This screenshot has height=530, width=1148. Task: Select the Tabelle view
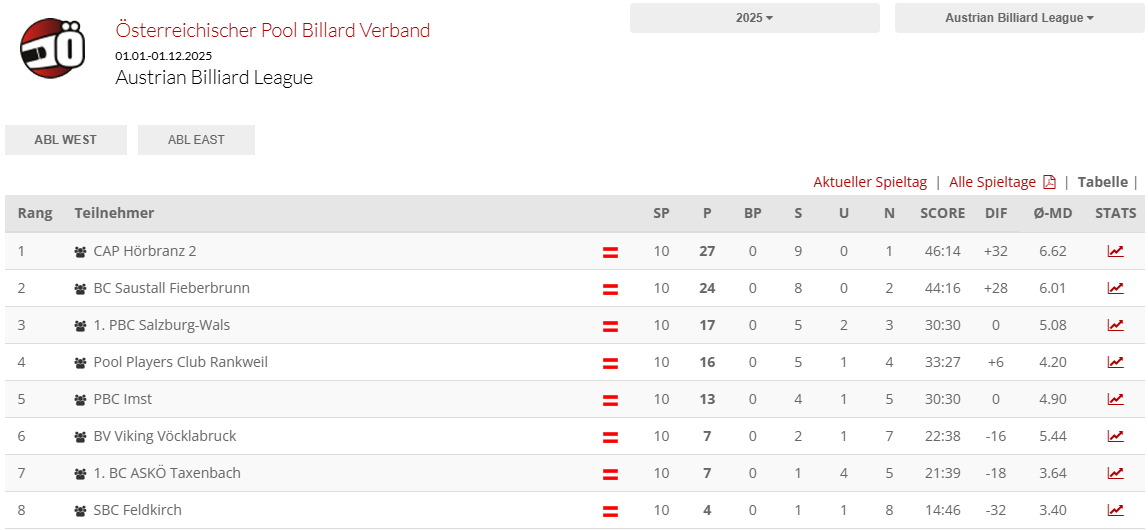[1102, 182]
